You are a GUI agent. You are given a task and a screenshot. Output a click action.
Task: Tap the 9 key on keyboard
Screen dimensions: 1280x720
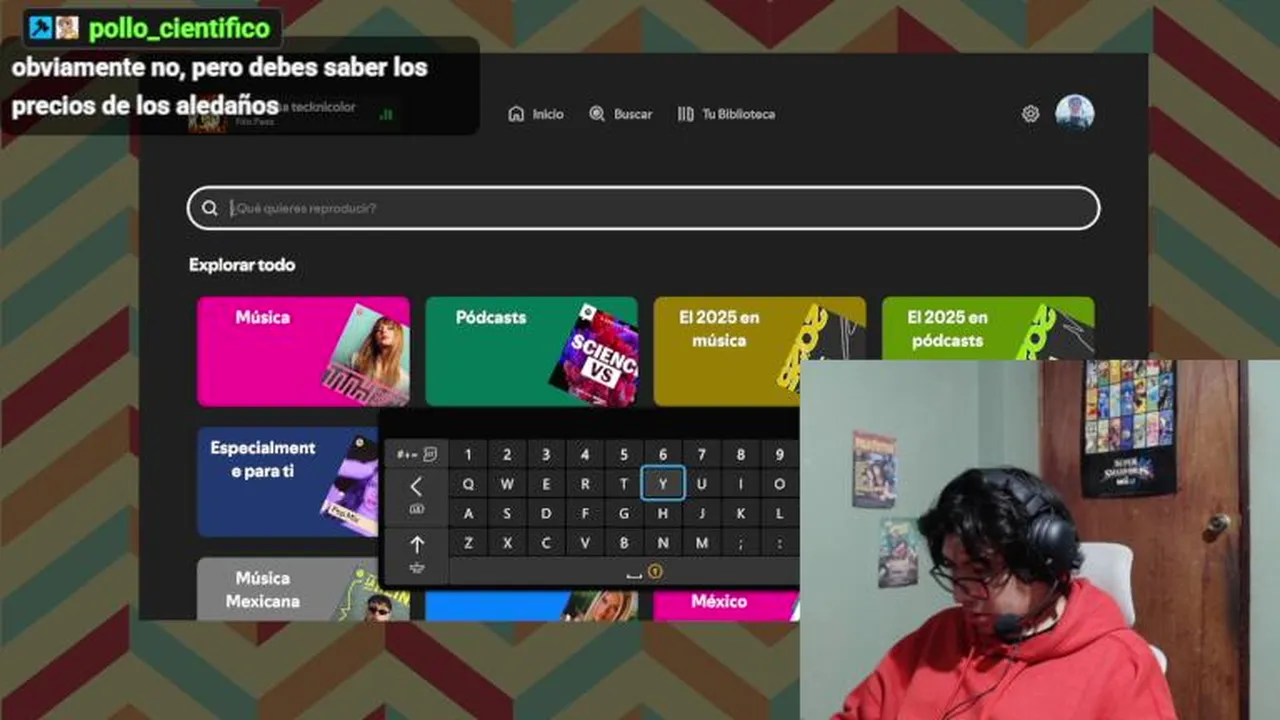pos(780,455)
